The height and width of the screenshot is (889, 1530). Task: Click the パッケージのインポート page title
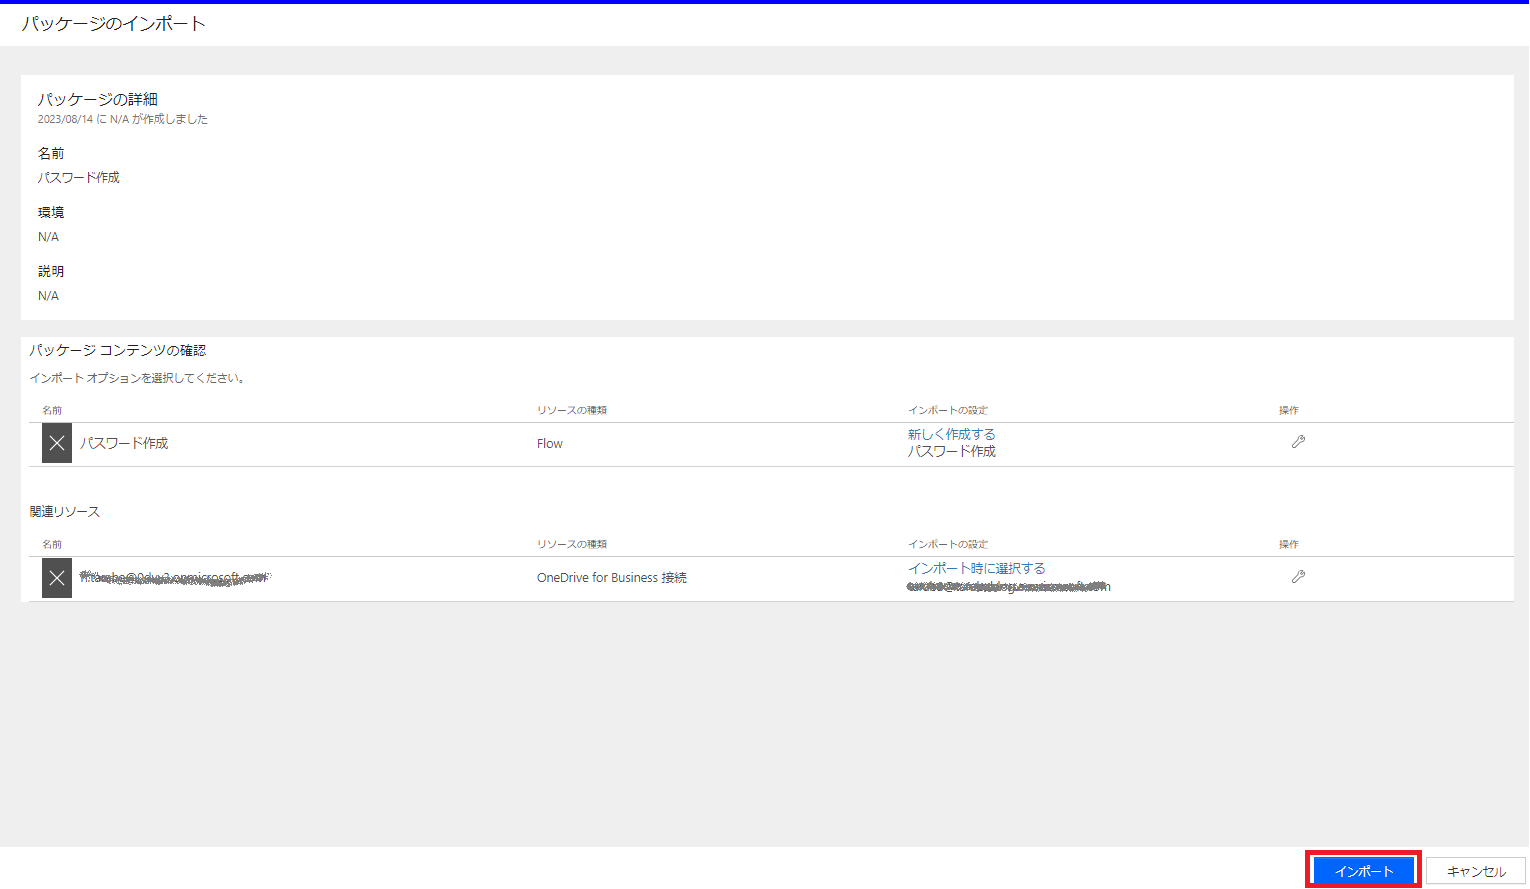click(x=114, y=24)
